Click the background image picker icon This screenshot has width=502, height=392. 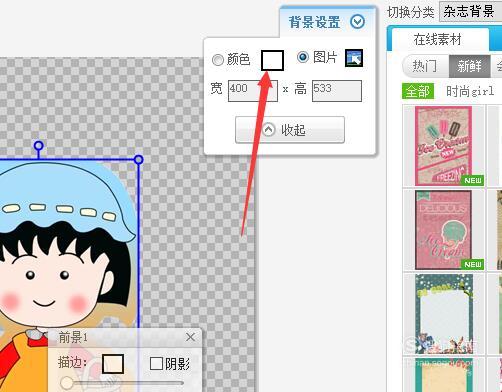[x=354, y=58]
